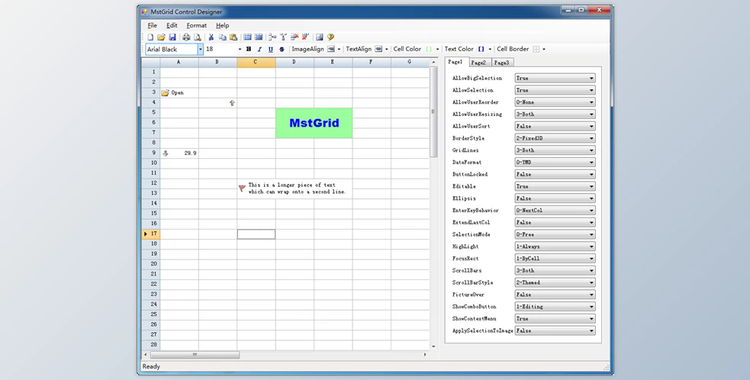Expand the Cell Border dropdown arrow
Screen dimensions: 750x380
point(544,49)
